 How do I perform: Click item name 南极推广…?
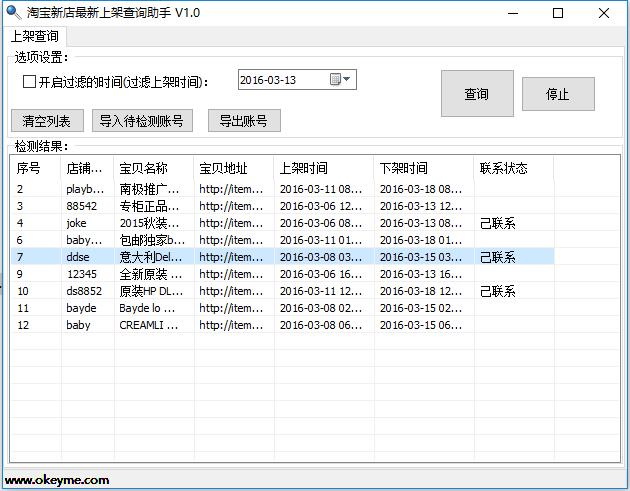point(149,189)
